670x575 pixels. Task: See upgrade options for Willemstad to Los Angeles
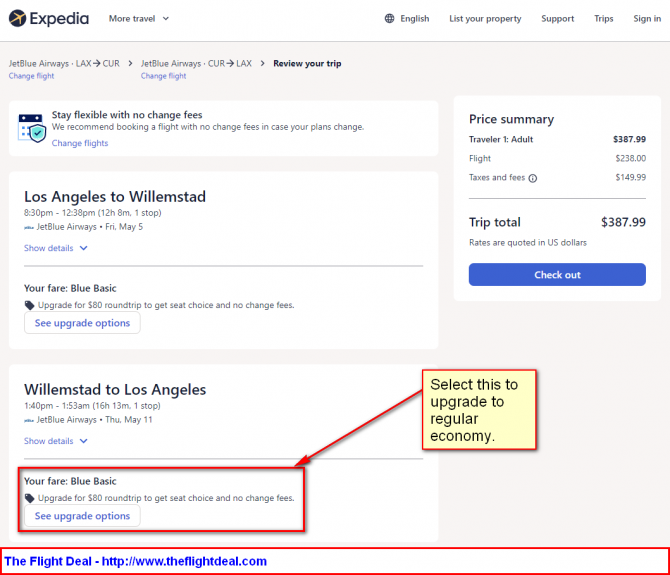click(82, 516)
